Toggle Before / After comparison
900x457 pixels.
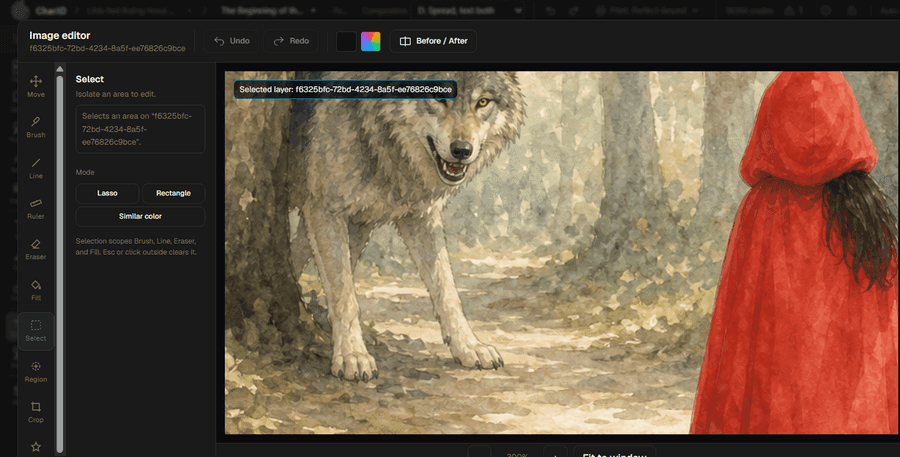coord(433,41)
